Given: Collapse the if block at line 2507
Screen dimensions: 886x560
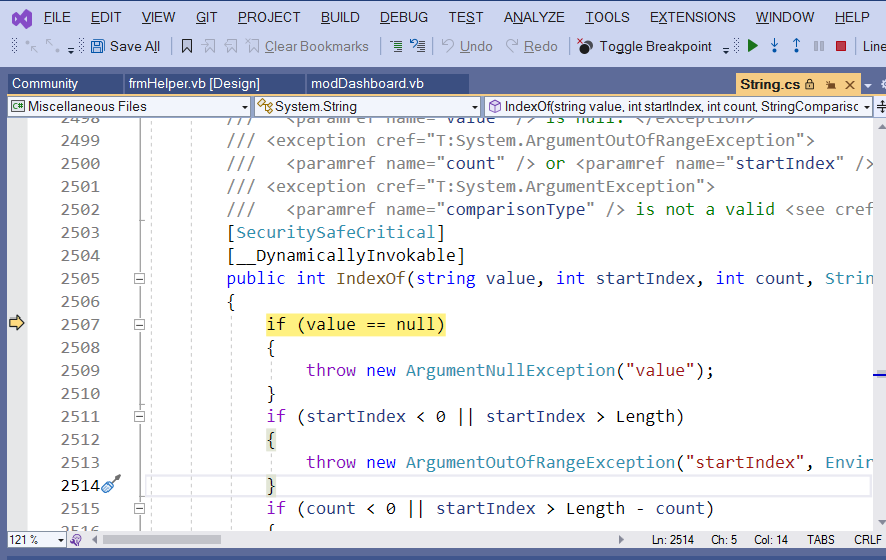Looking at the screenshot, I should point(139,324).
